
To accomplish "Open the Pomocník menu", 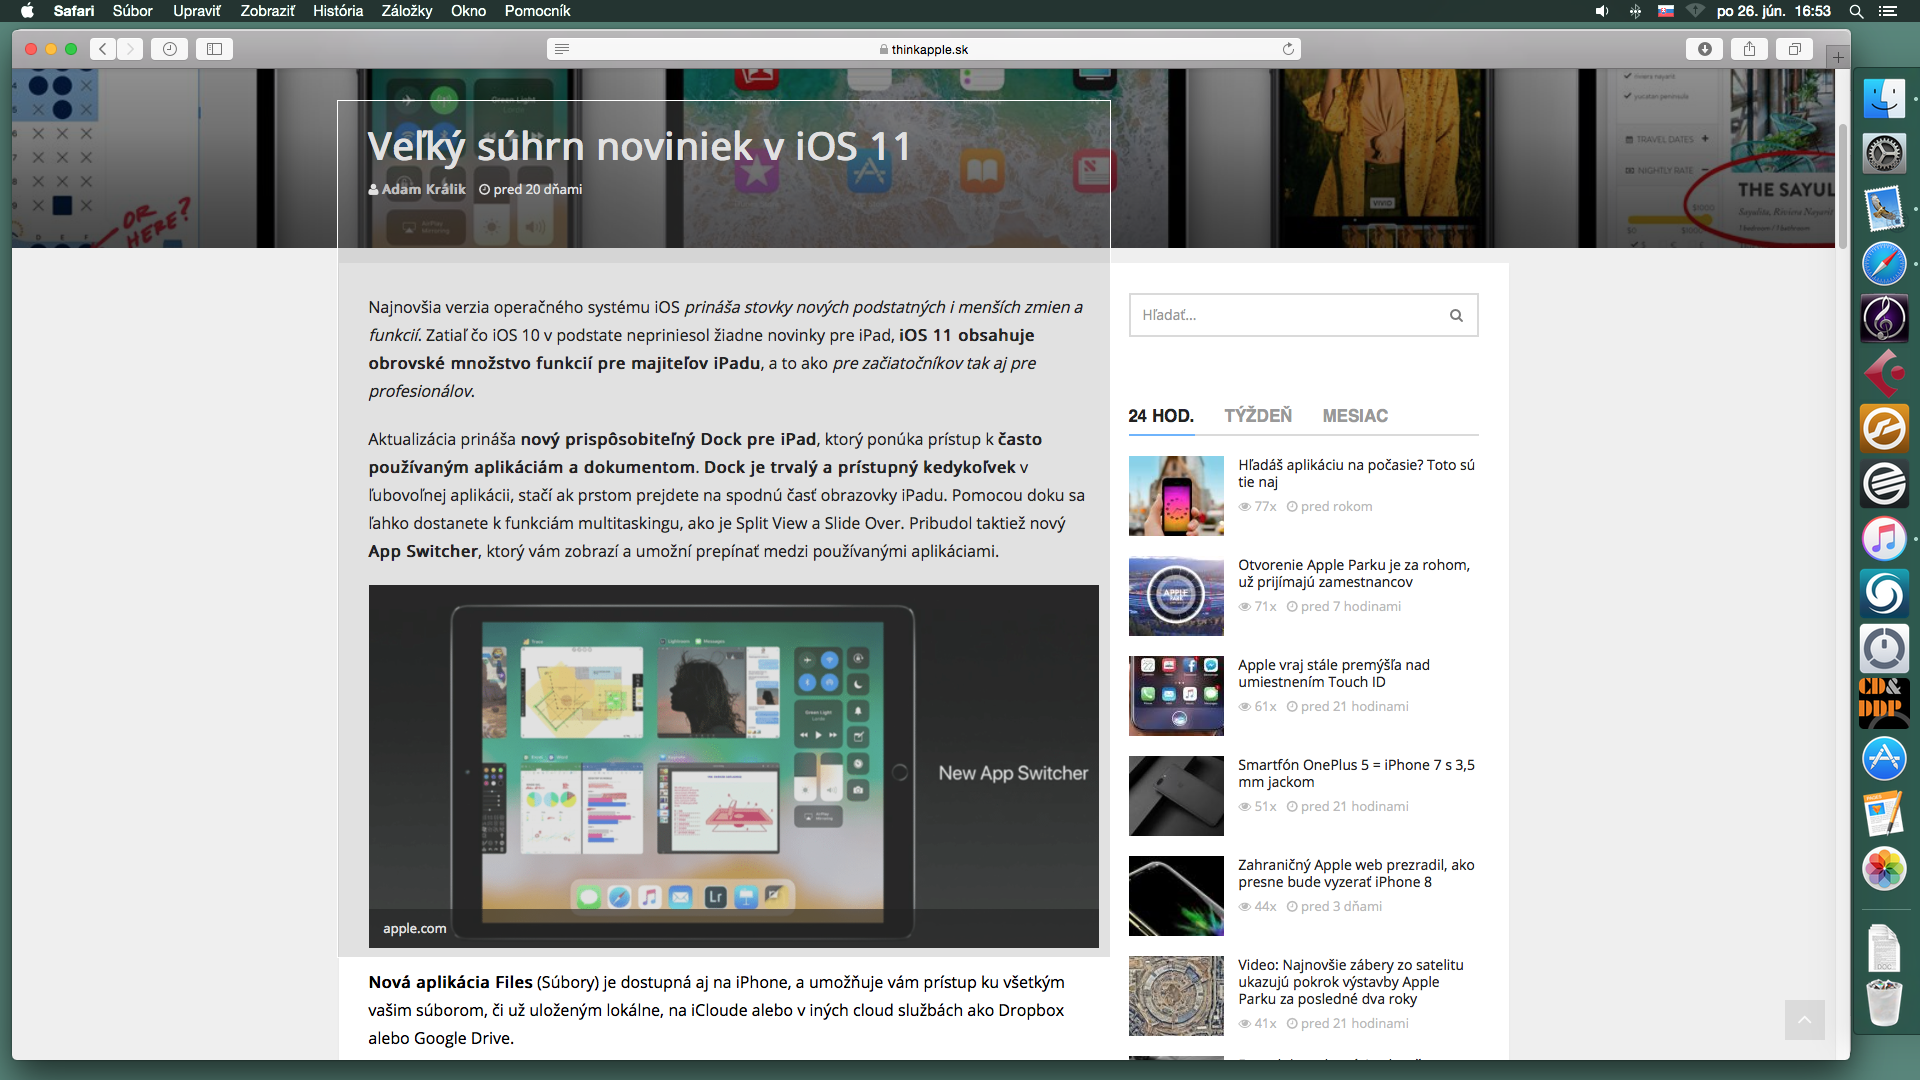I will (537, 11).
